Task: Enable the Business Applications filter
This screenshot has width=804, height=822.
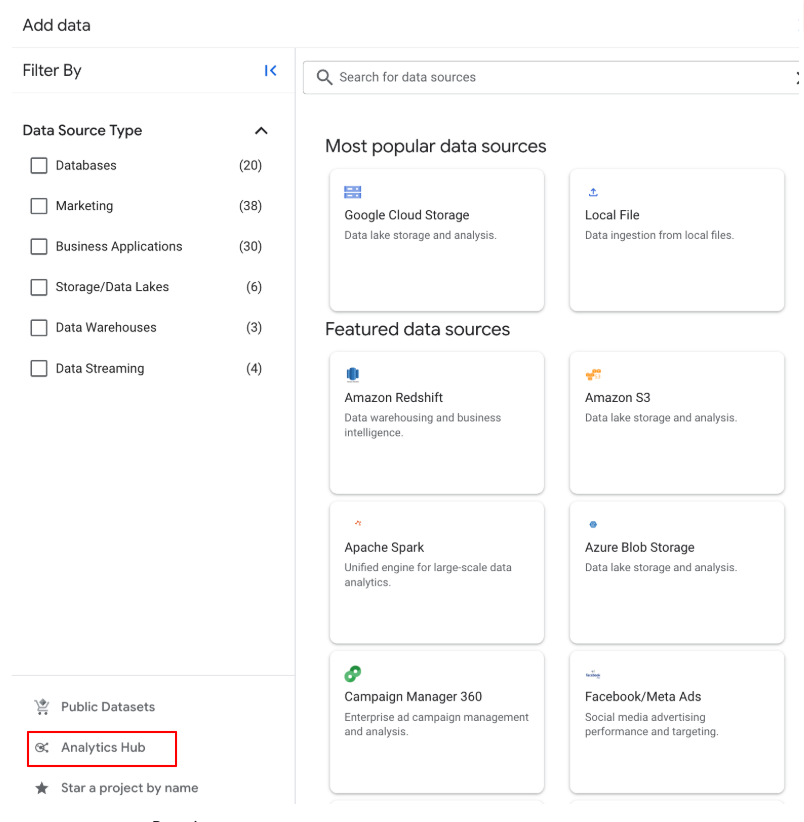Action: click(x=39, y=246)
